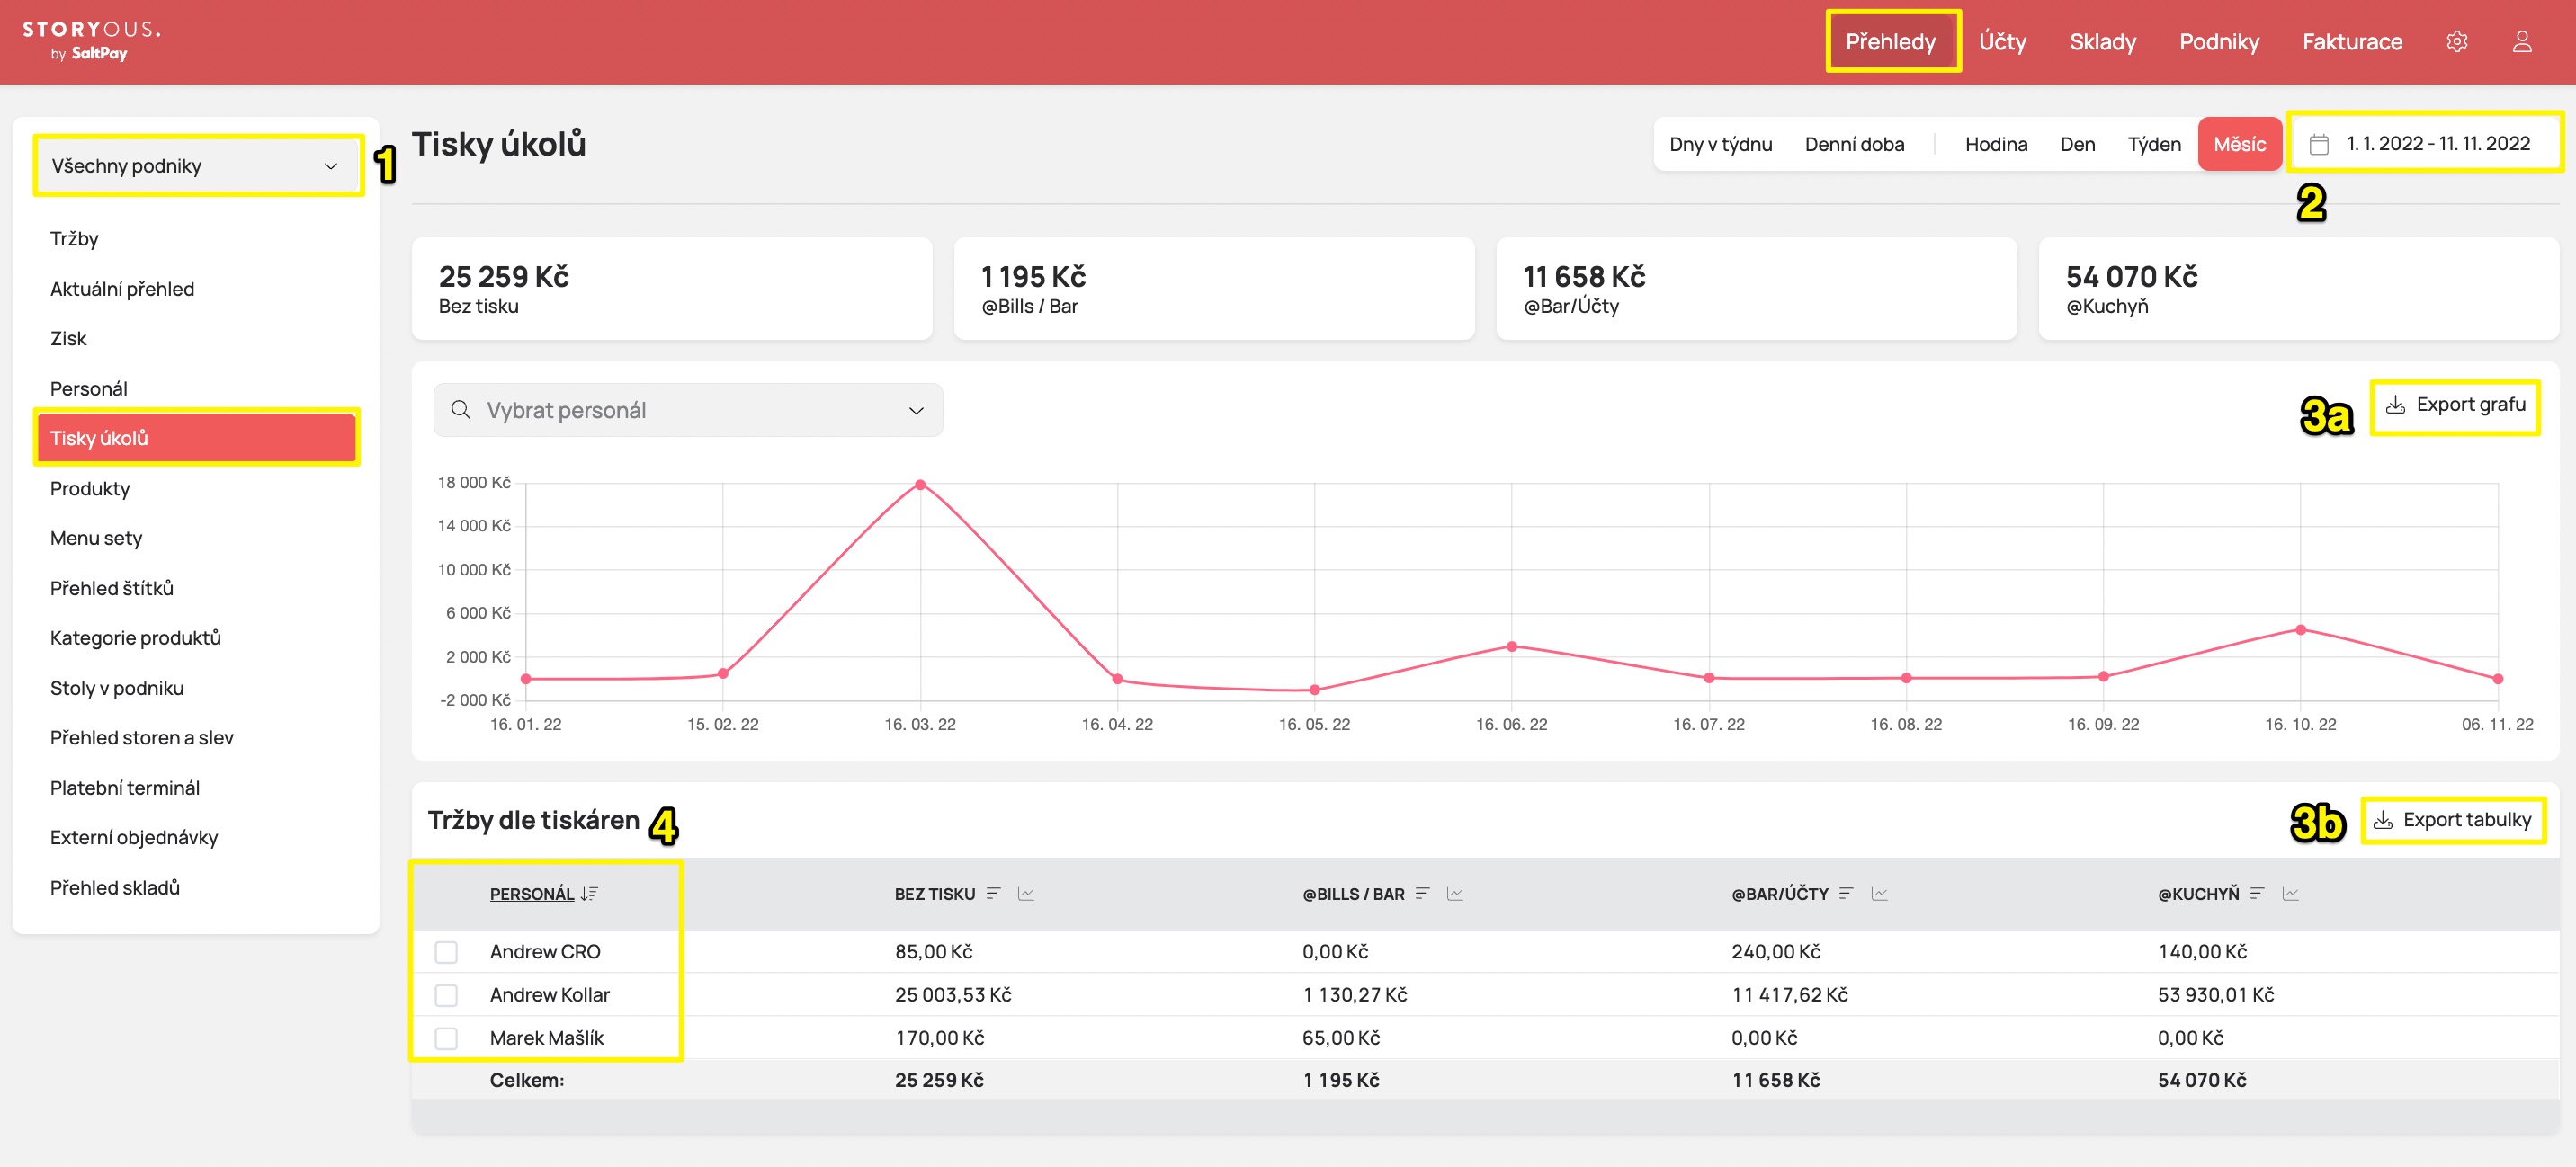Click the 53 930,01 Kč table cell

(x=2215, y=995)
